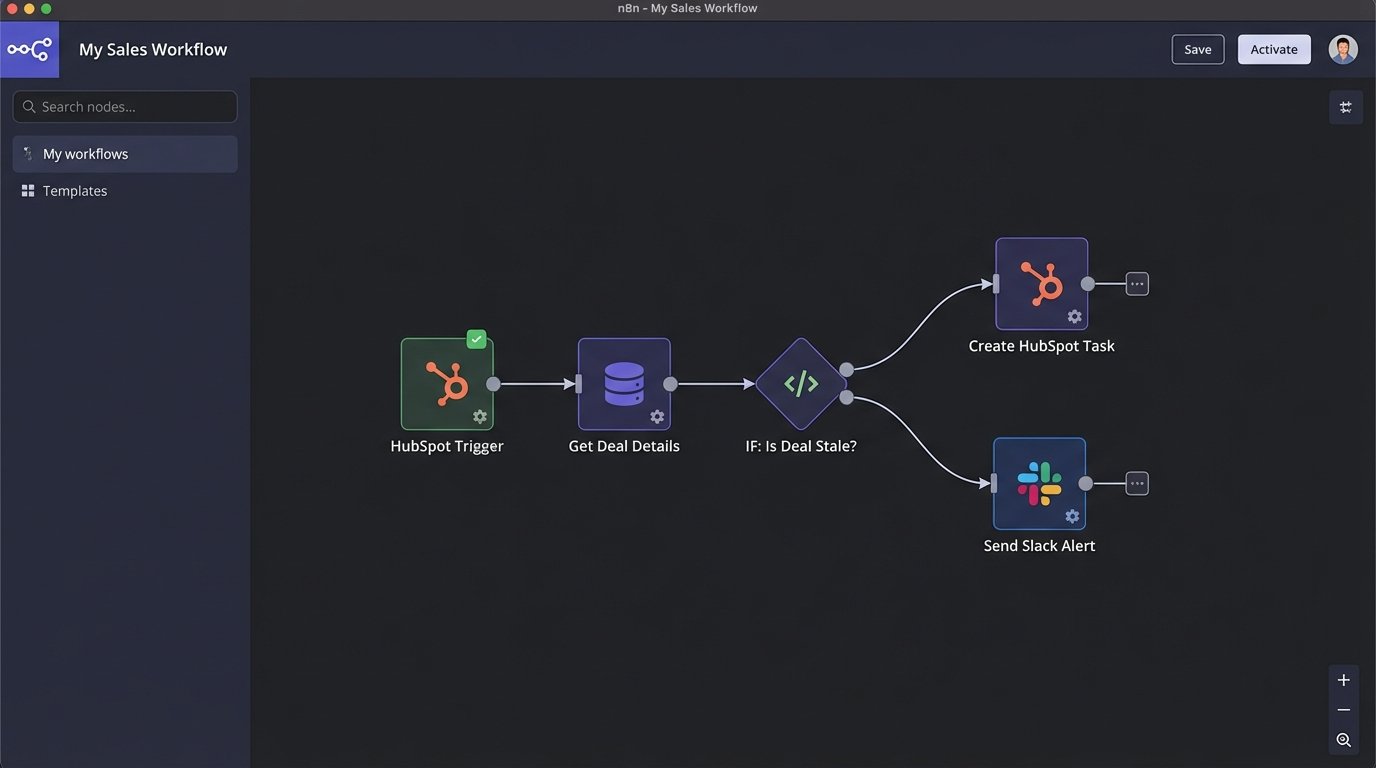Screen dimensions: 1376x768
Task: Click the Search nodes field
Action: click(124, 106)
